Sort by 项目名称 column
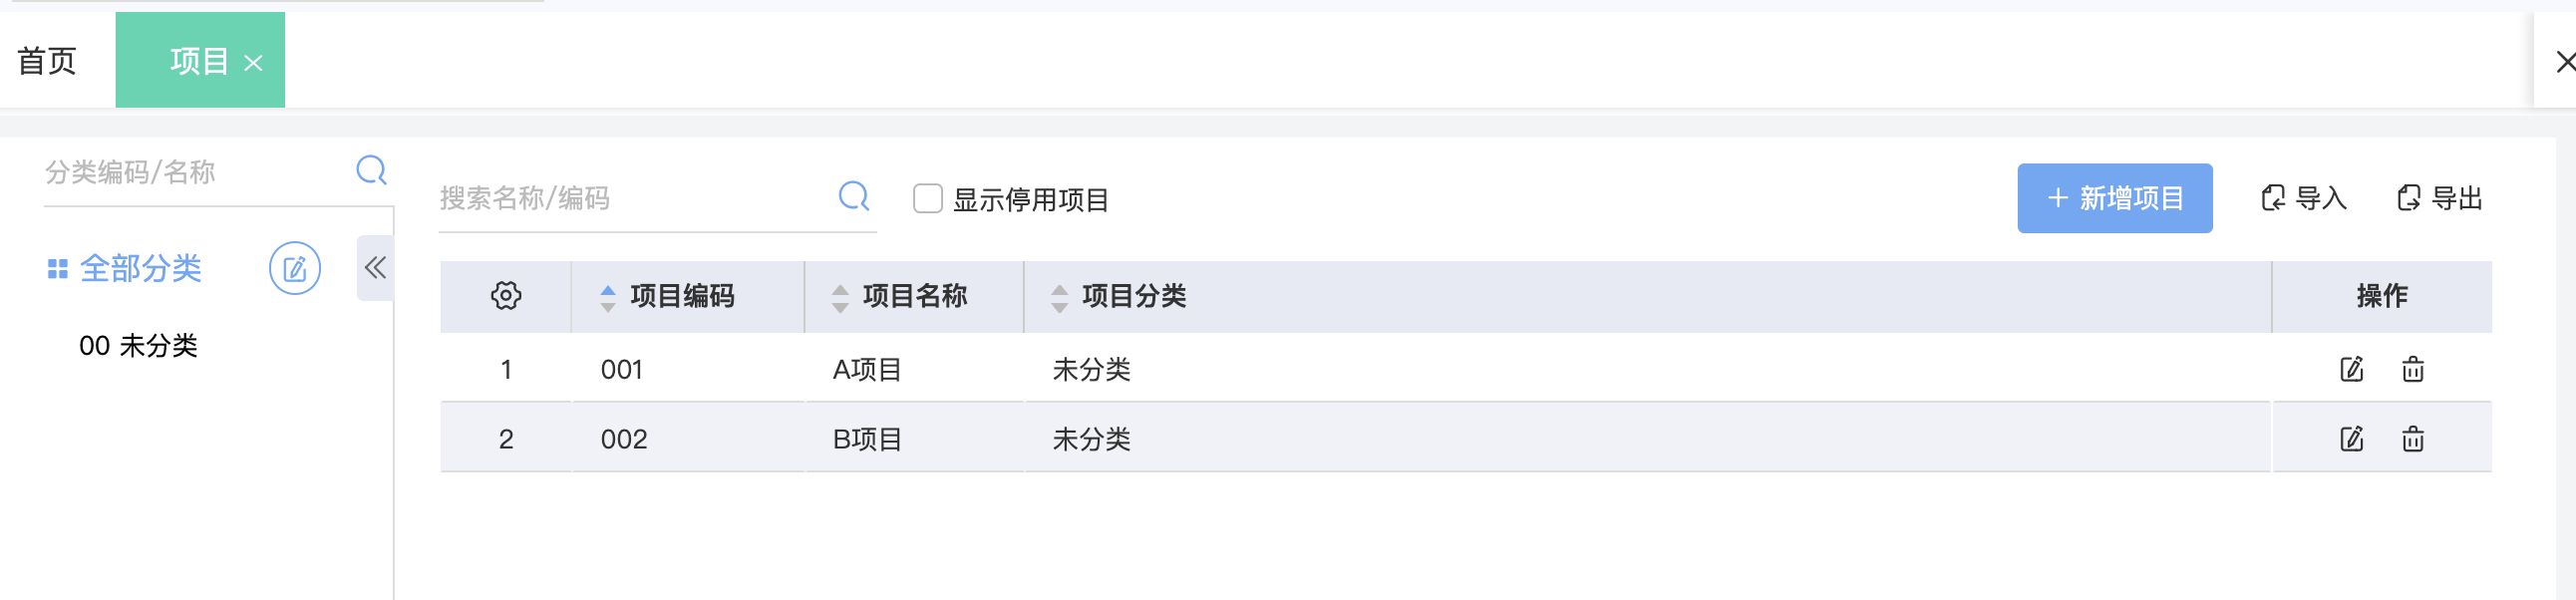Screen dimensions: 2576x600 840,297
